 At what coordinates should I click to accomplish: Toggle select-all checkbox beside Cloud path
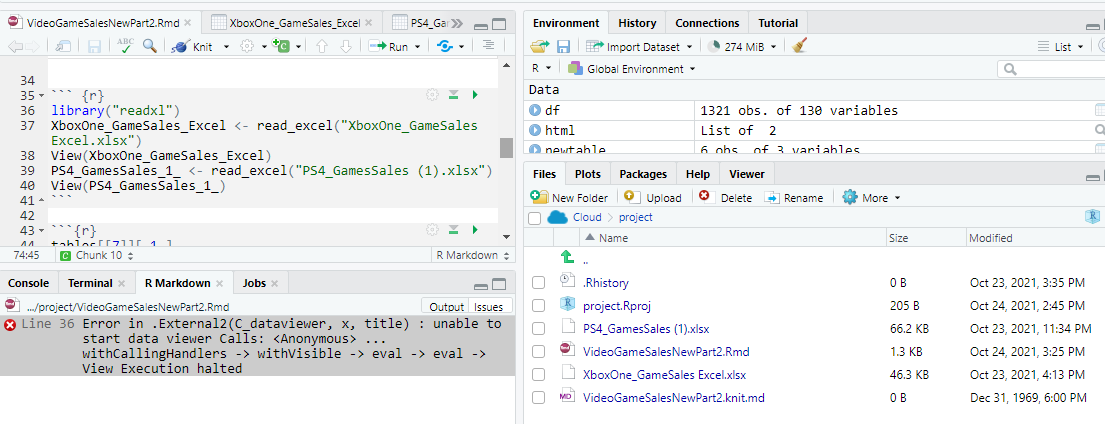(534, 217)
